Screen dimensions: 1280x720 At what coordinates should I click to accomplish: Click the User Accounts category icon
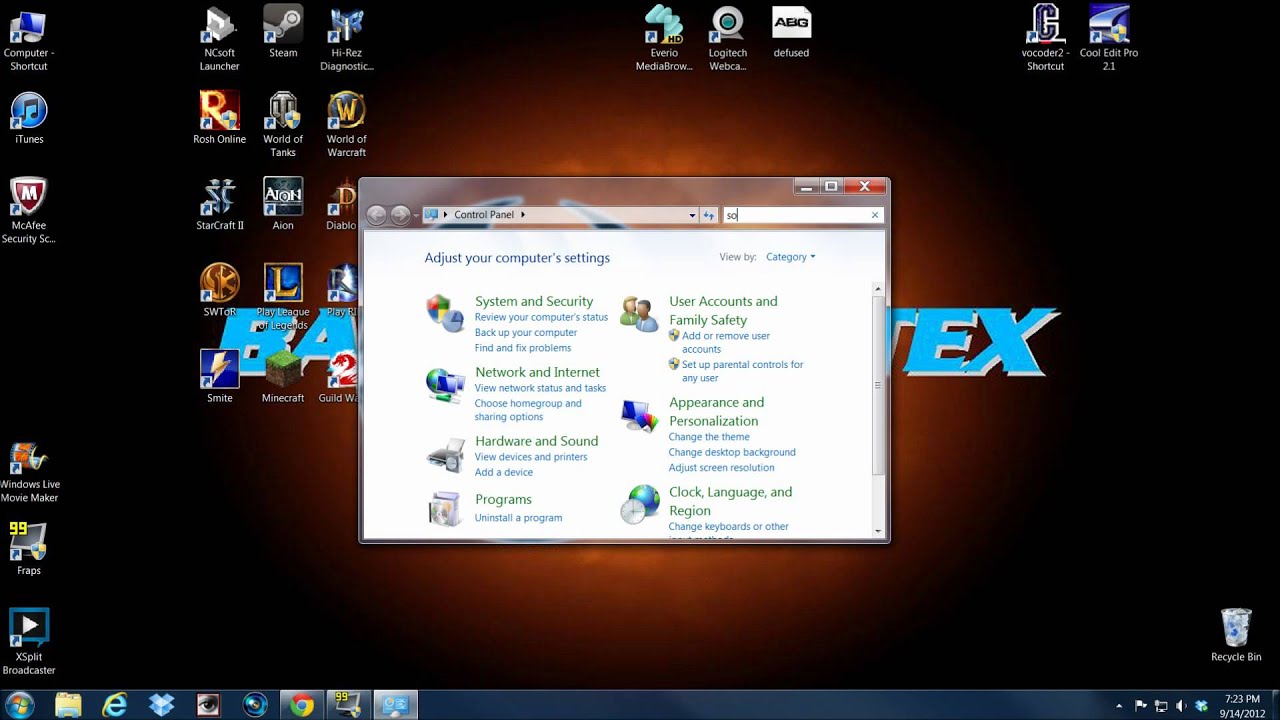(639, 313)
